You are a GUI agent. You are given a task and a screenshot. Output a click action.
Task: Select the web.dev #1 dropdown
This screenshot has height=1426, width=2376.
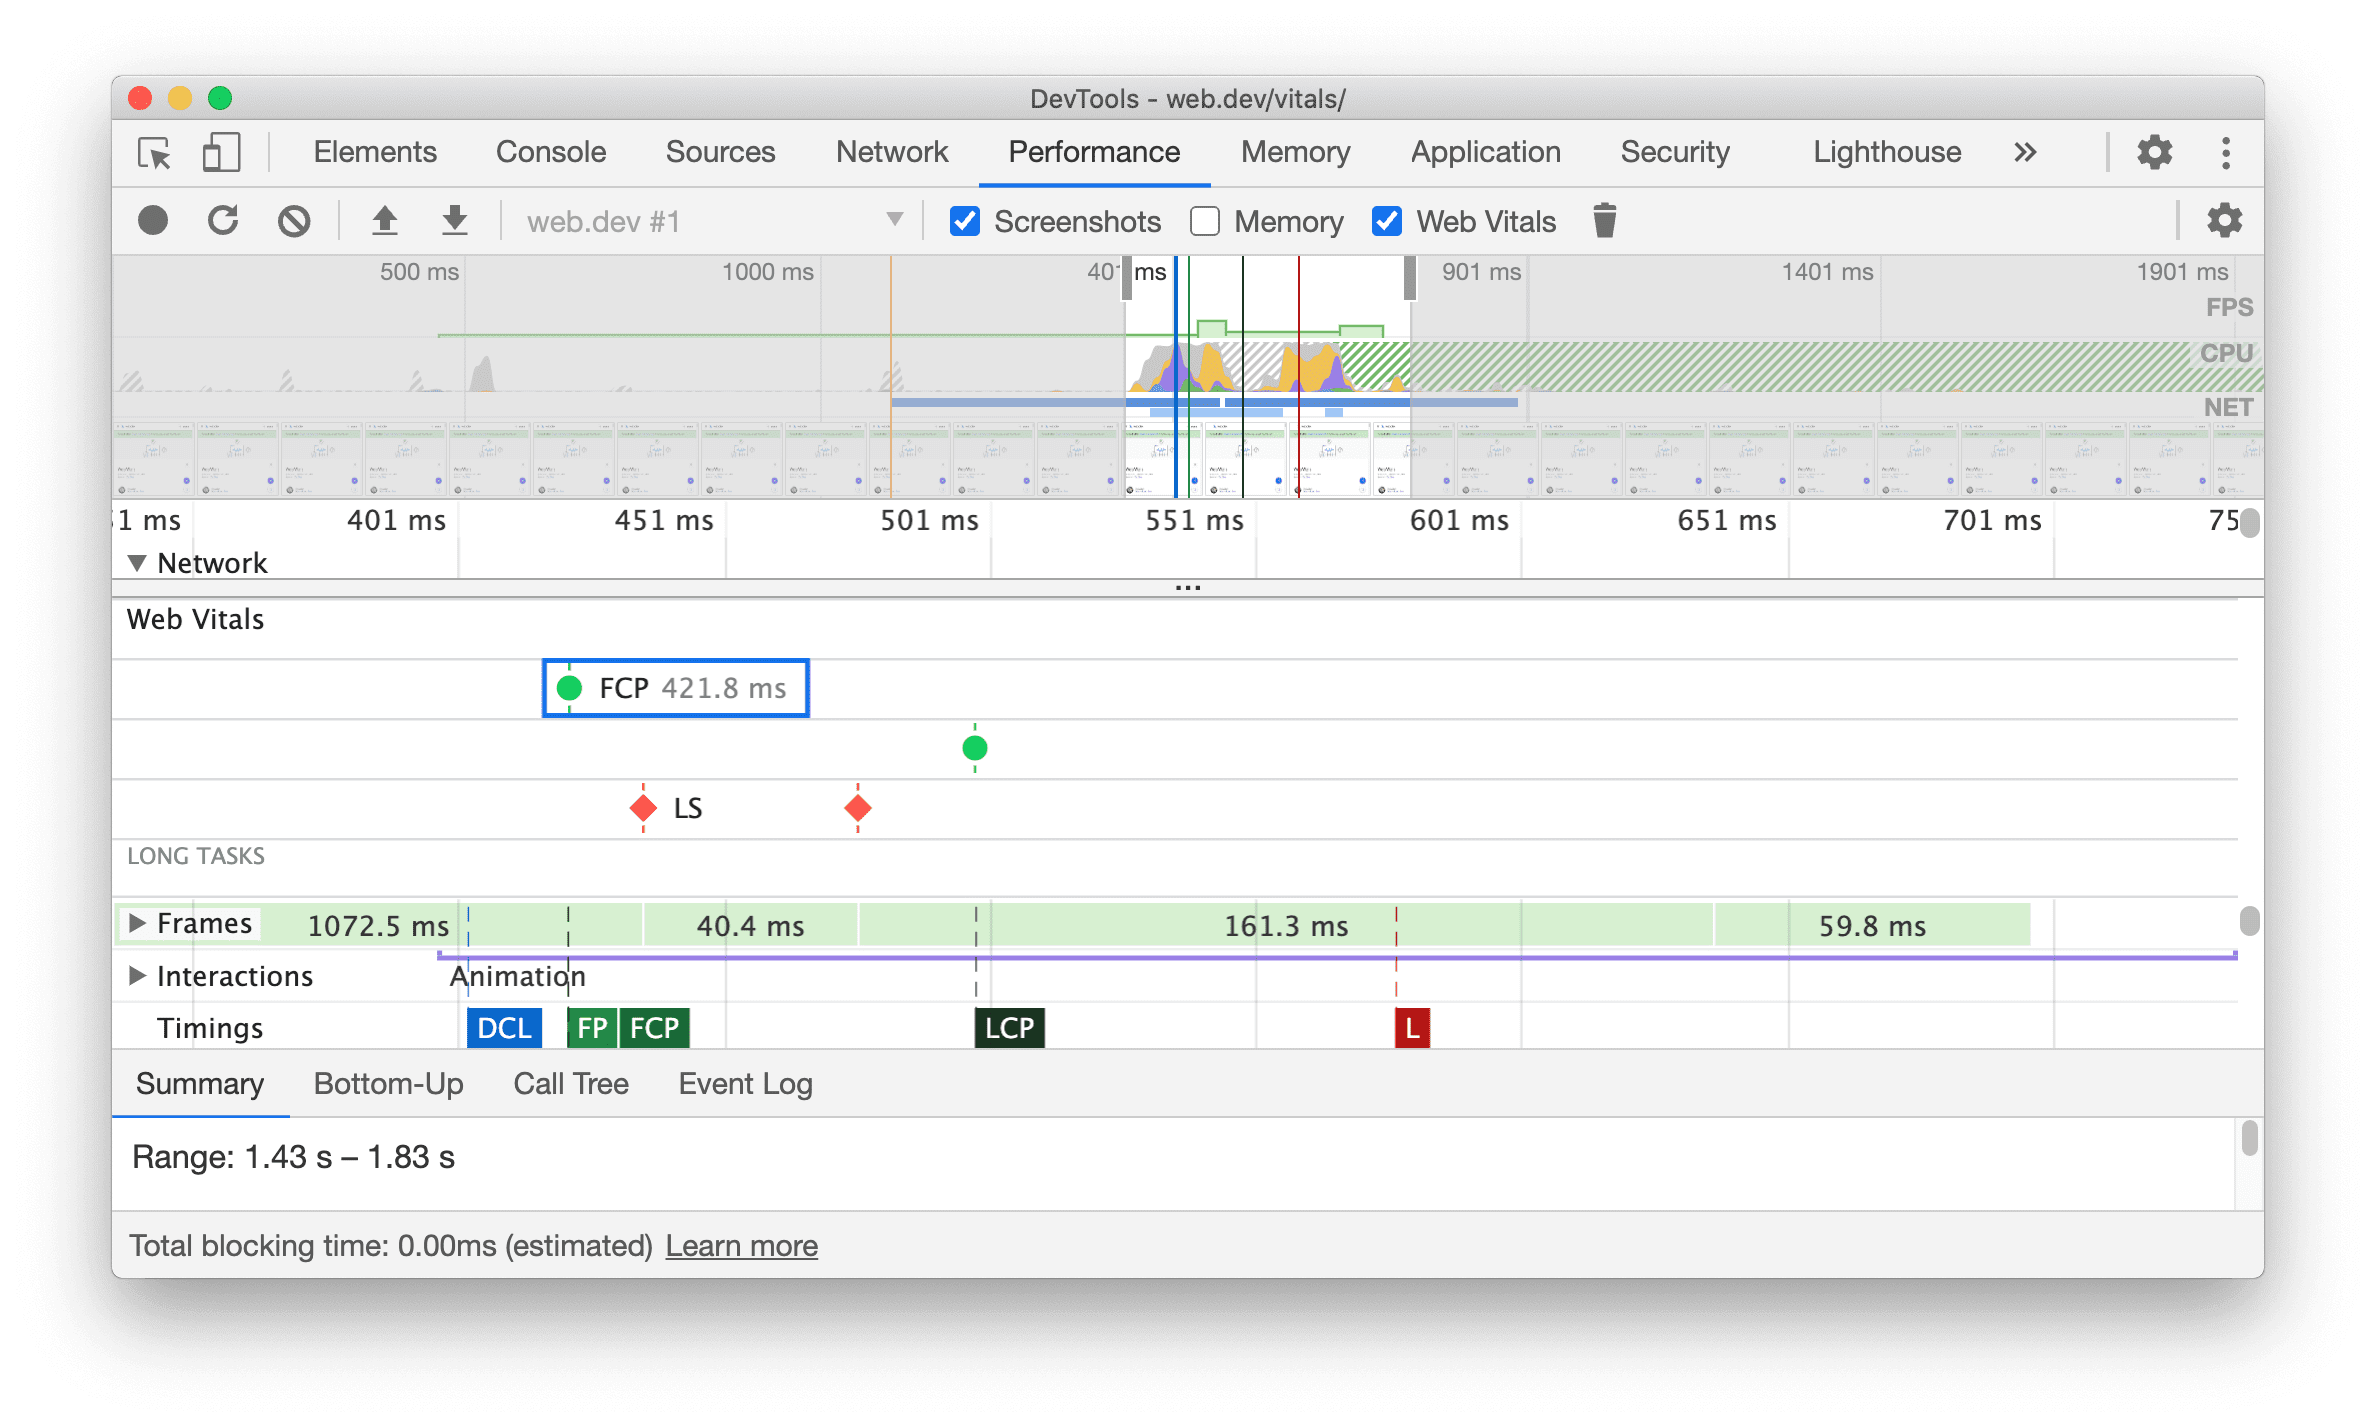[x=701, y=222]
